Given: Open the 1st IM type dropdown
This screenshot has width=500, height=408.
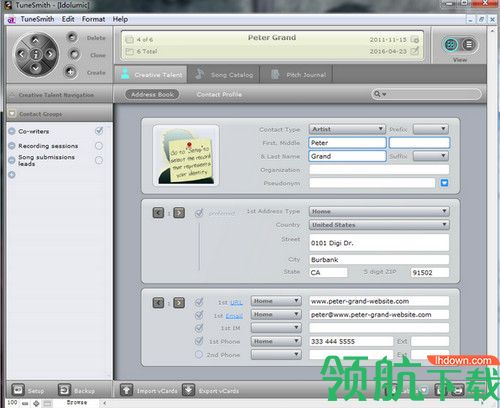Looking at the screenshot, I should (276, 328).
